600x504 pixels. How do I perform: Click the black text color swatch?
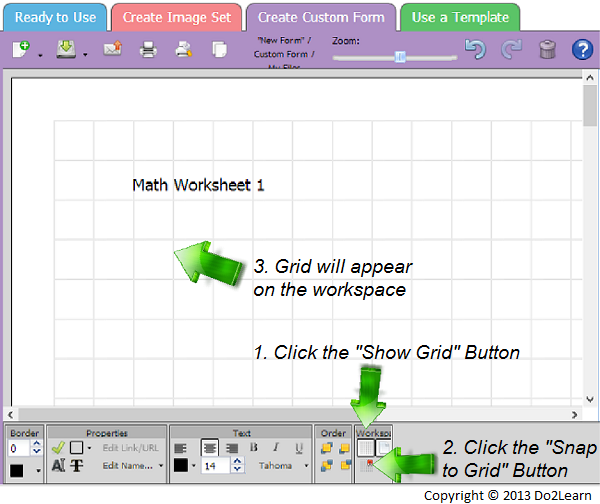coord(181,466)
